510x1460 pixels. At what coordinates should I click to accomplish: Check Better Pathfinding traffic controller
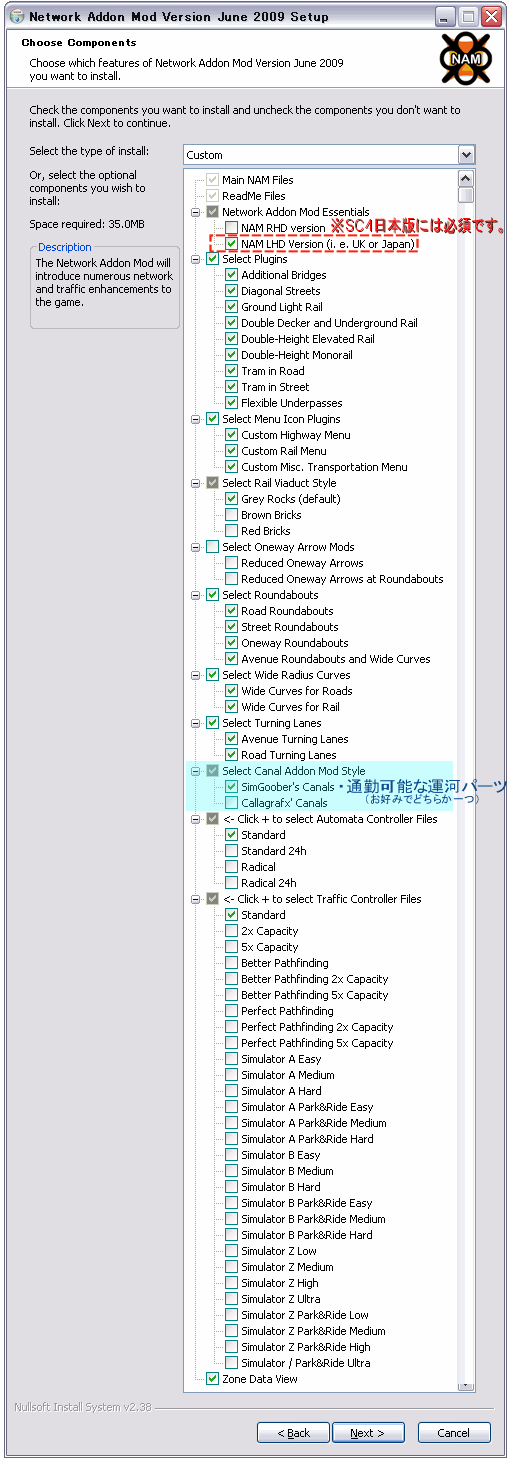232,963
